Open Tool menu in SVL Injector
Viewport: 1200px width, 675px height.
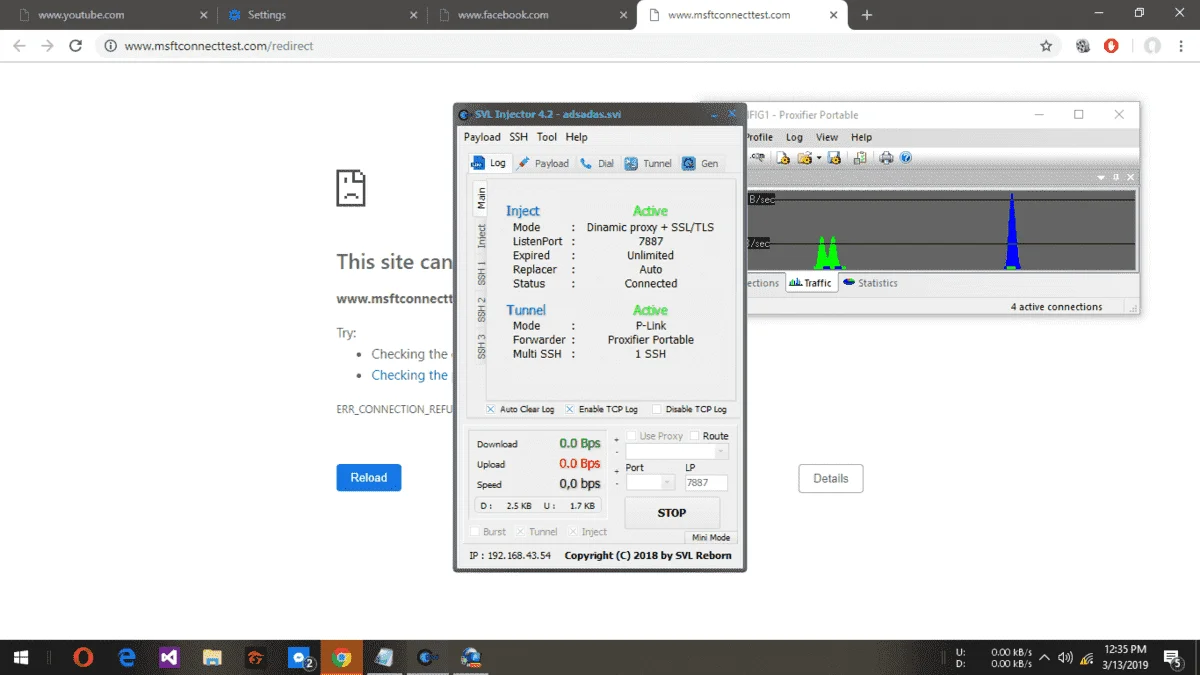[546, 137]
